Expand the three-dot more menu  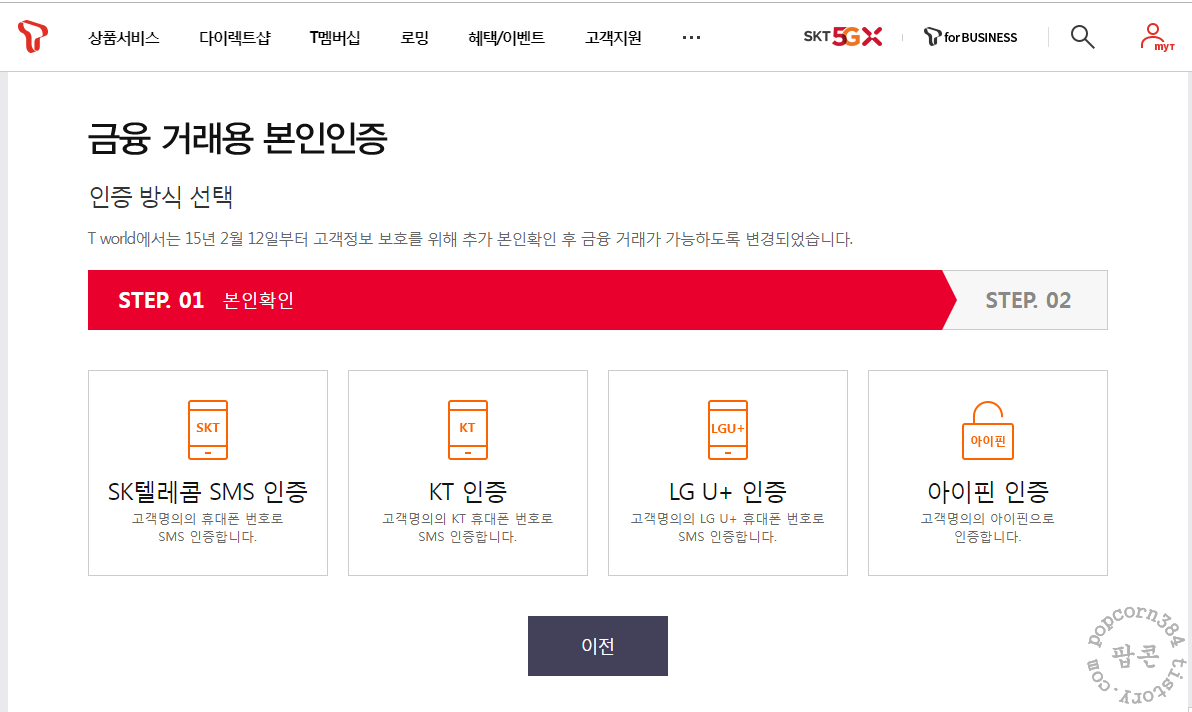click(x=691, y=37)
